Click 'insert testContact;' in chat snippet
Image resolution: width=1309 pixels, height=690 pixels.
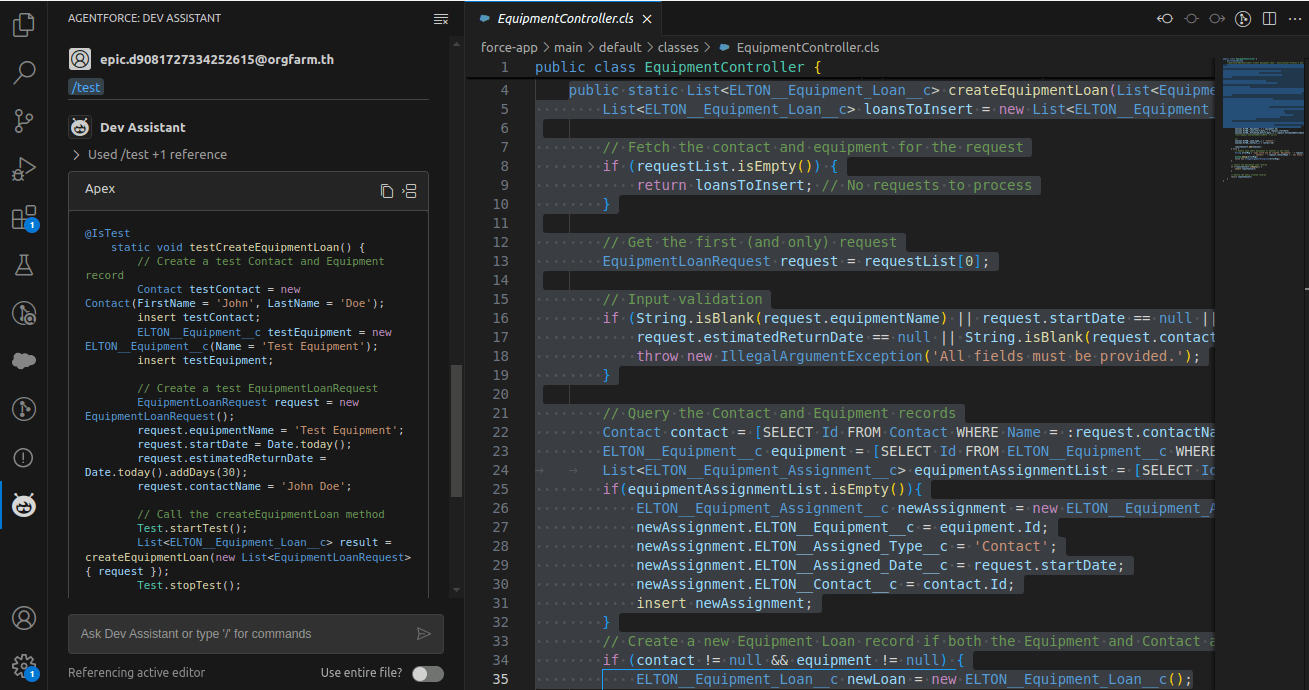click(x=198, y=317)
